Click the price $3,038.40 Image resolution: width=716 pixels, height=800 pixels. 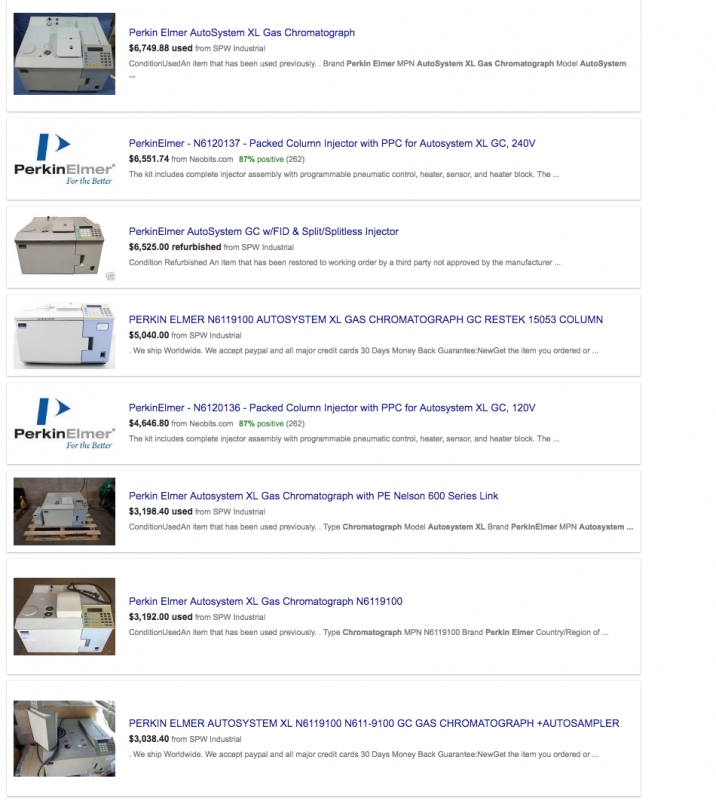(x=149, y=739)
